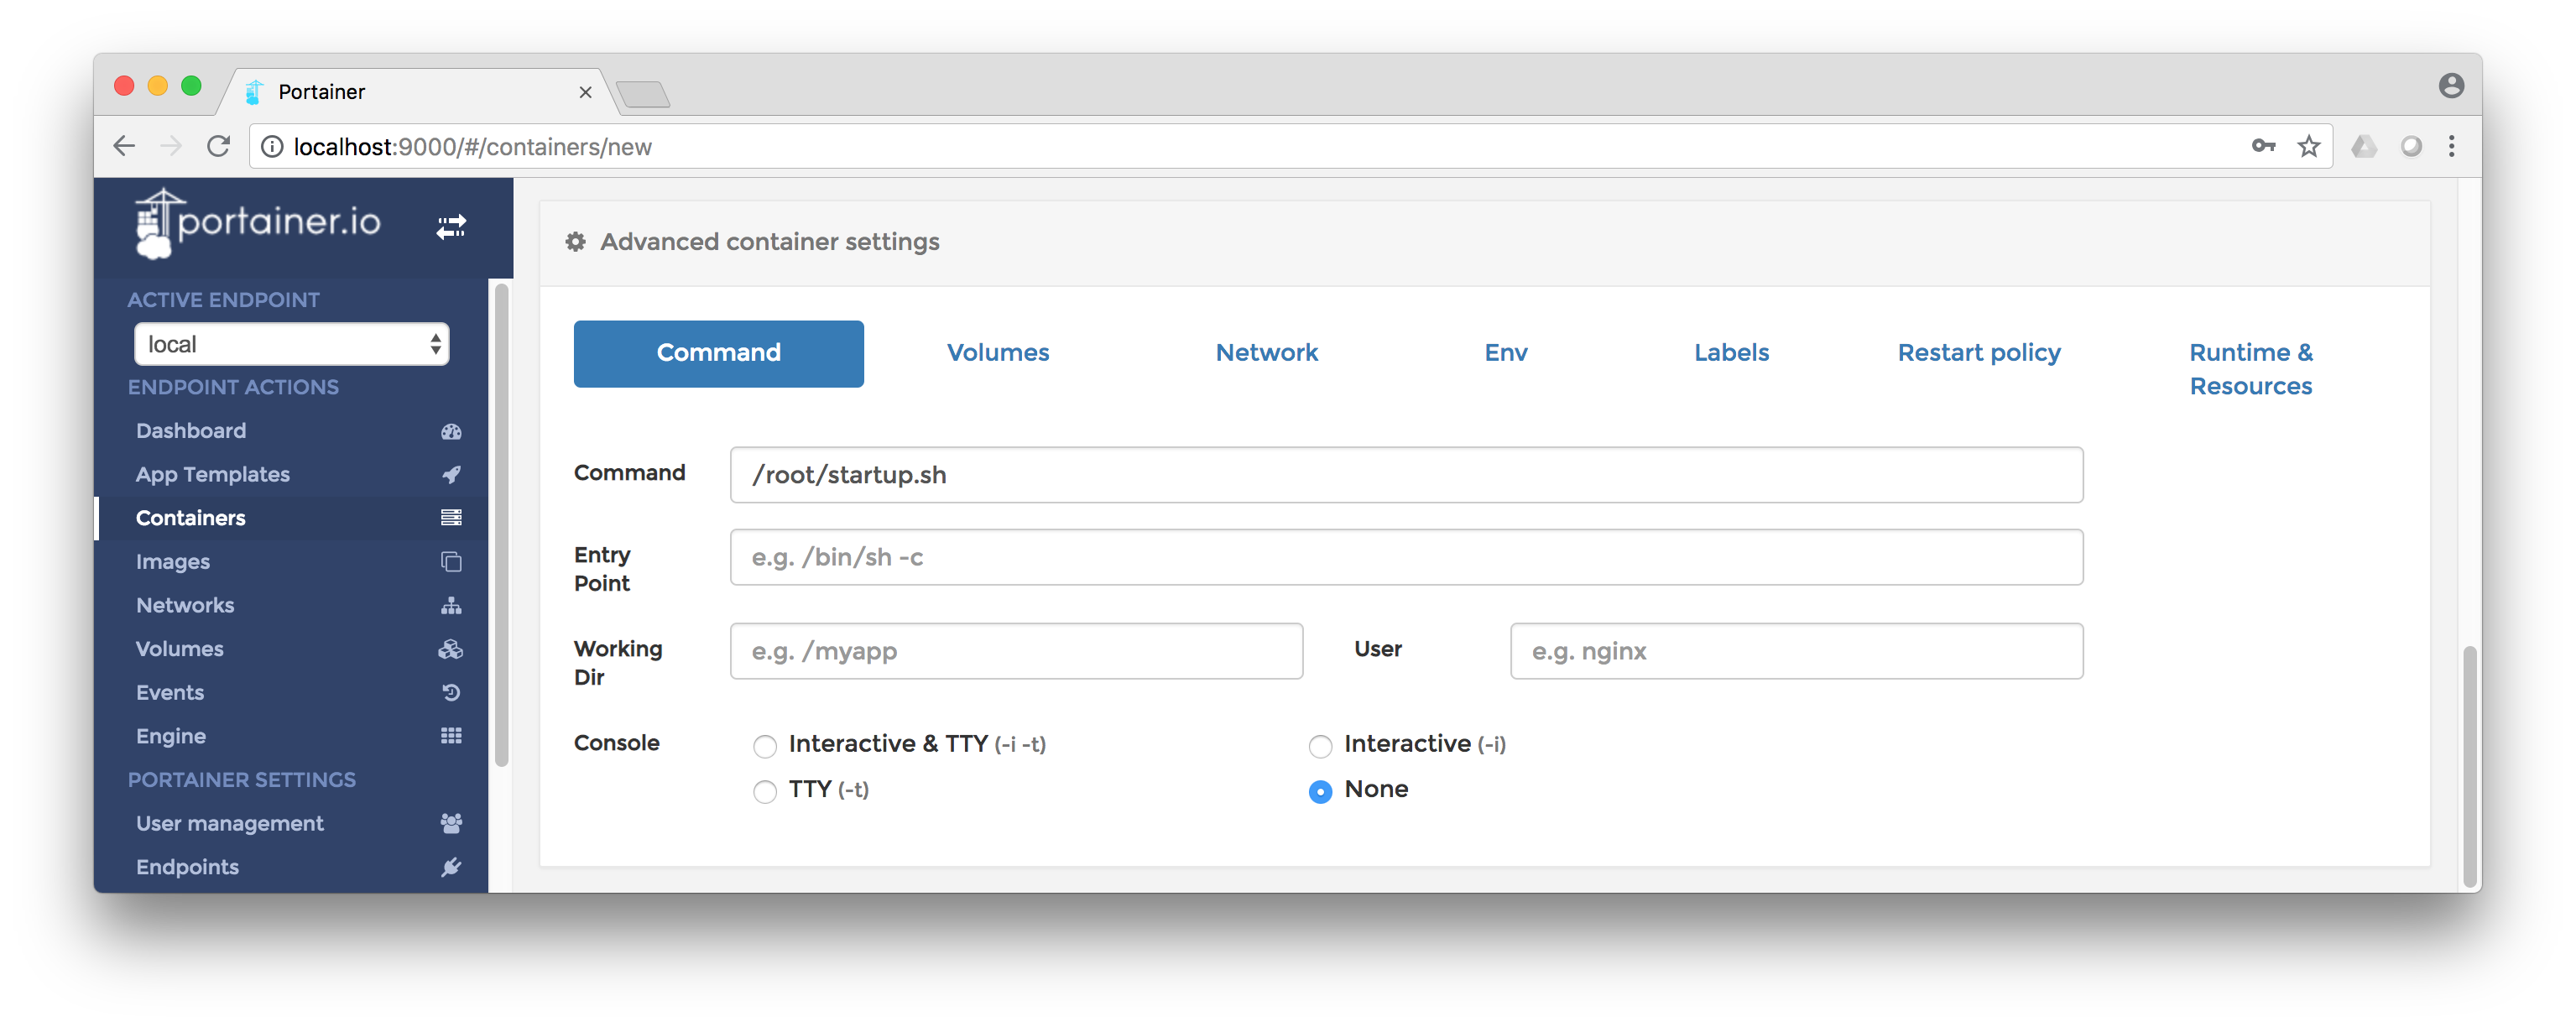This screenshot has width=2576, height=1027.
Task: Switch to Runtime & Resources tab
Action: coord(2251,369)
